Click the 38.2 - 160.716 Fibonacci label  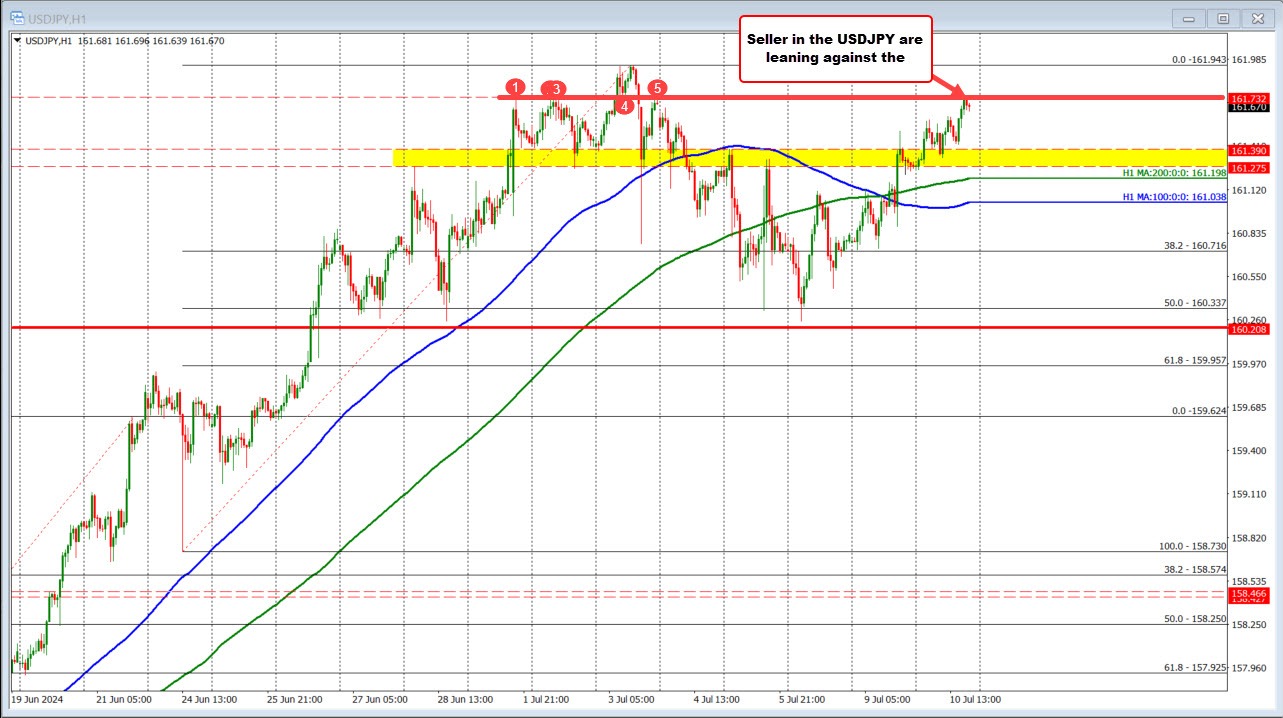click(x=1196, y=245)
